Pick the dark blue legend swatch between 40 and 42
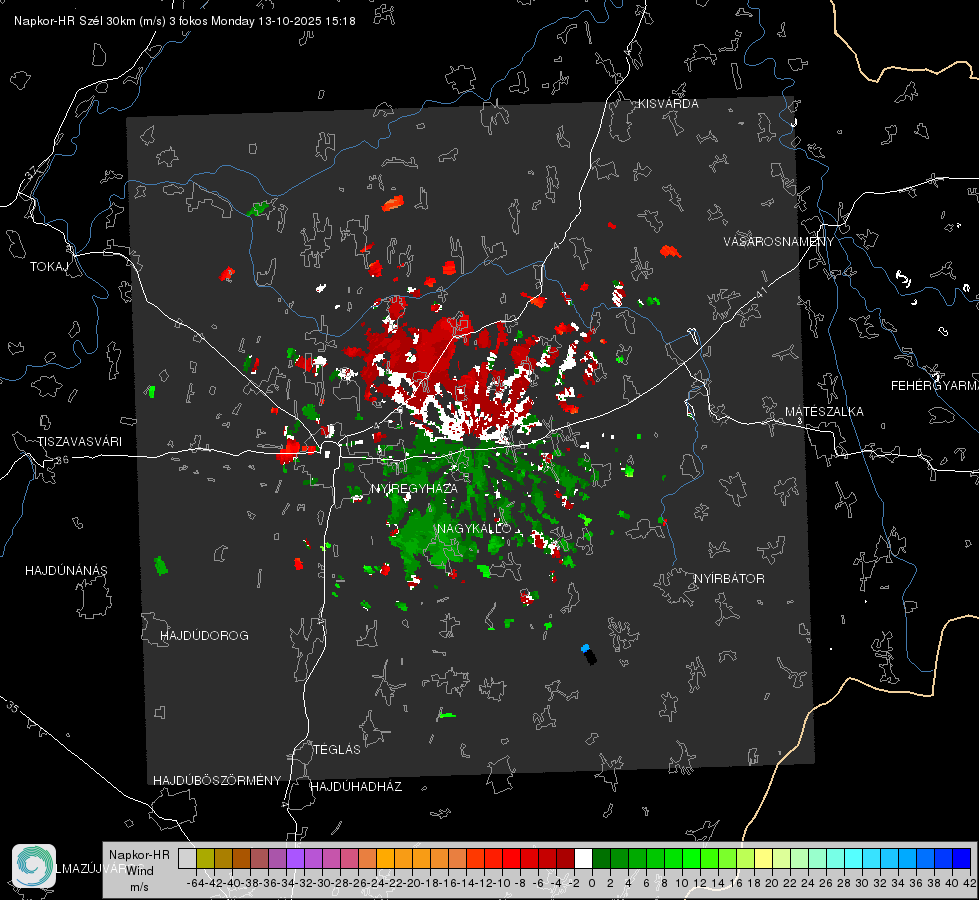 [x=962, y=858]
